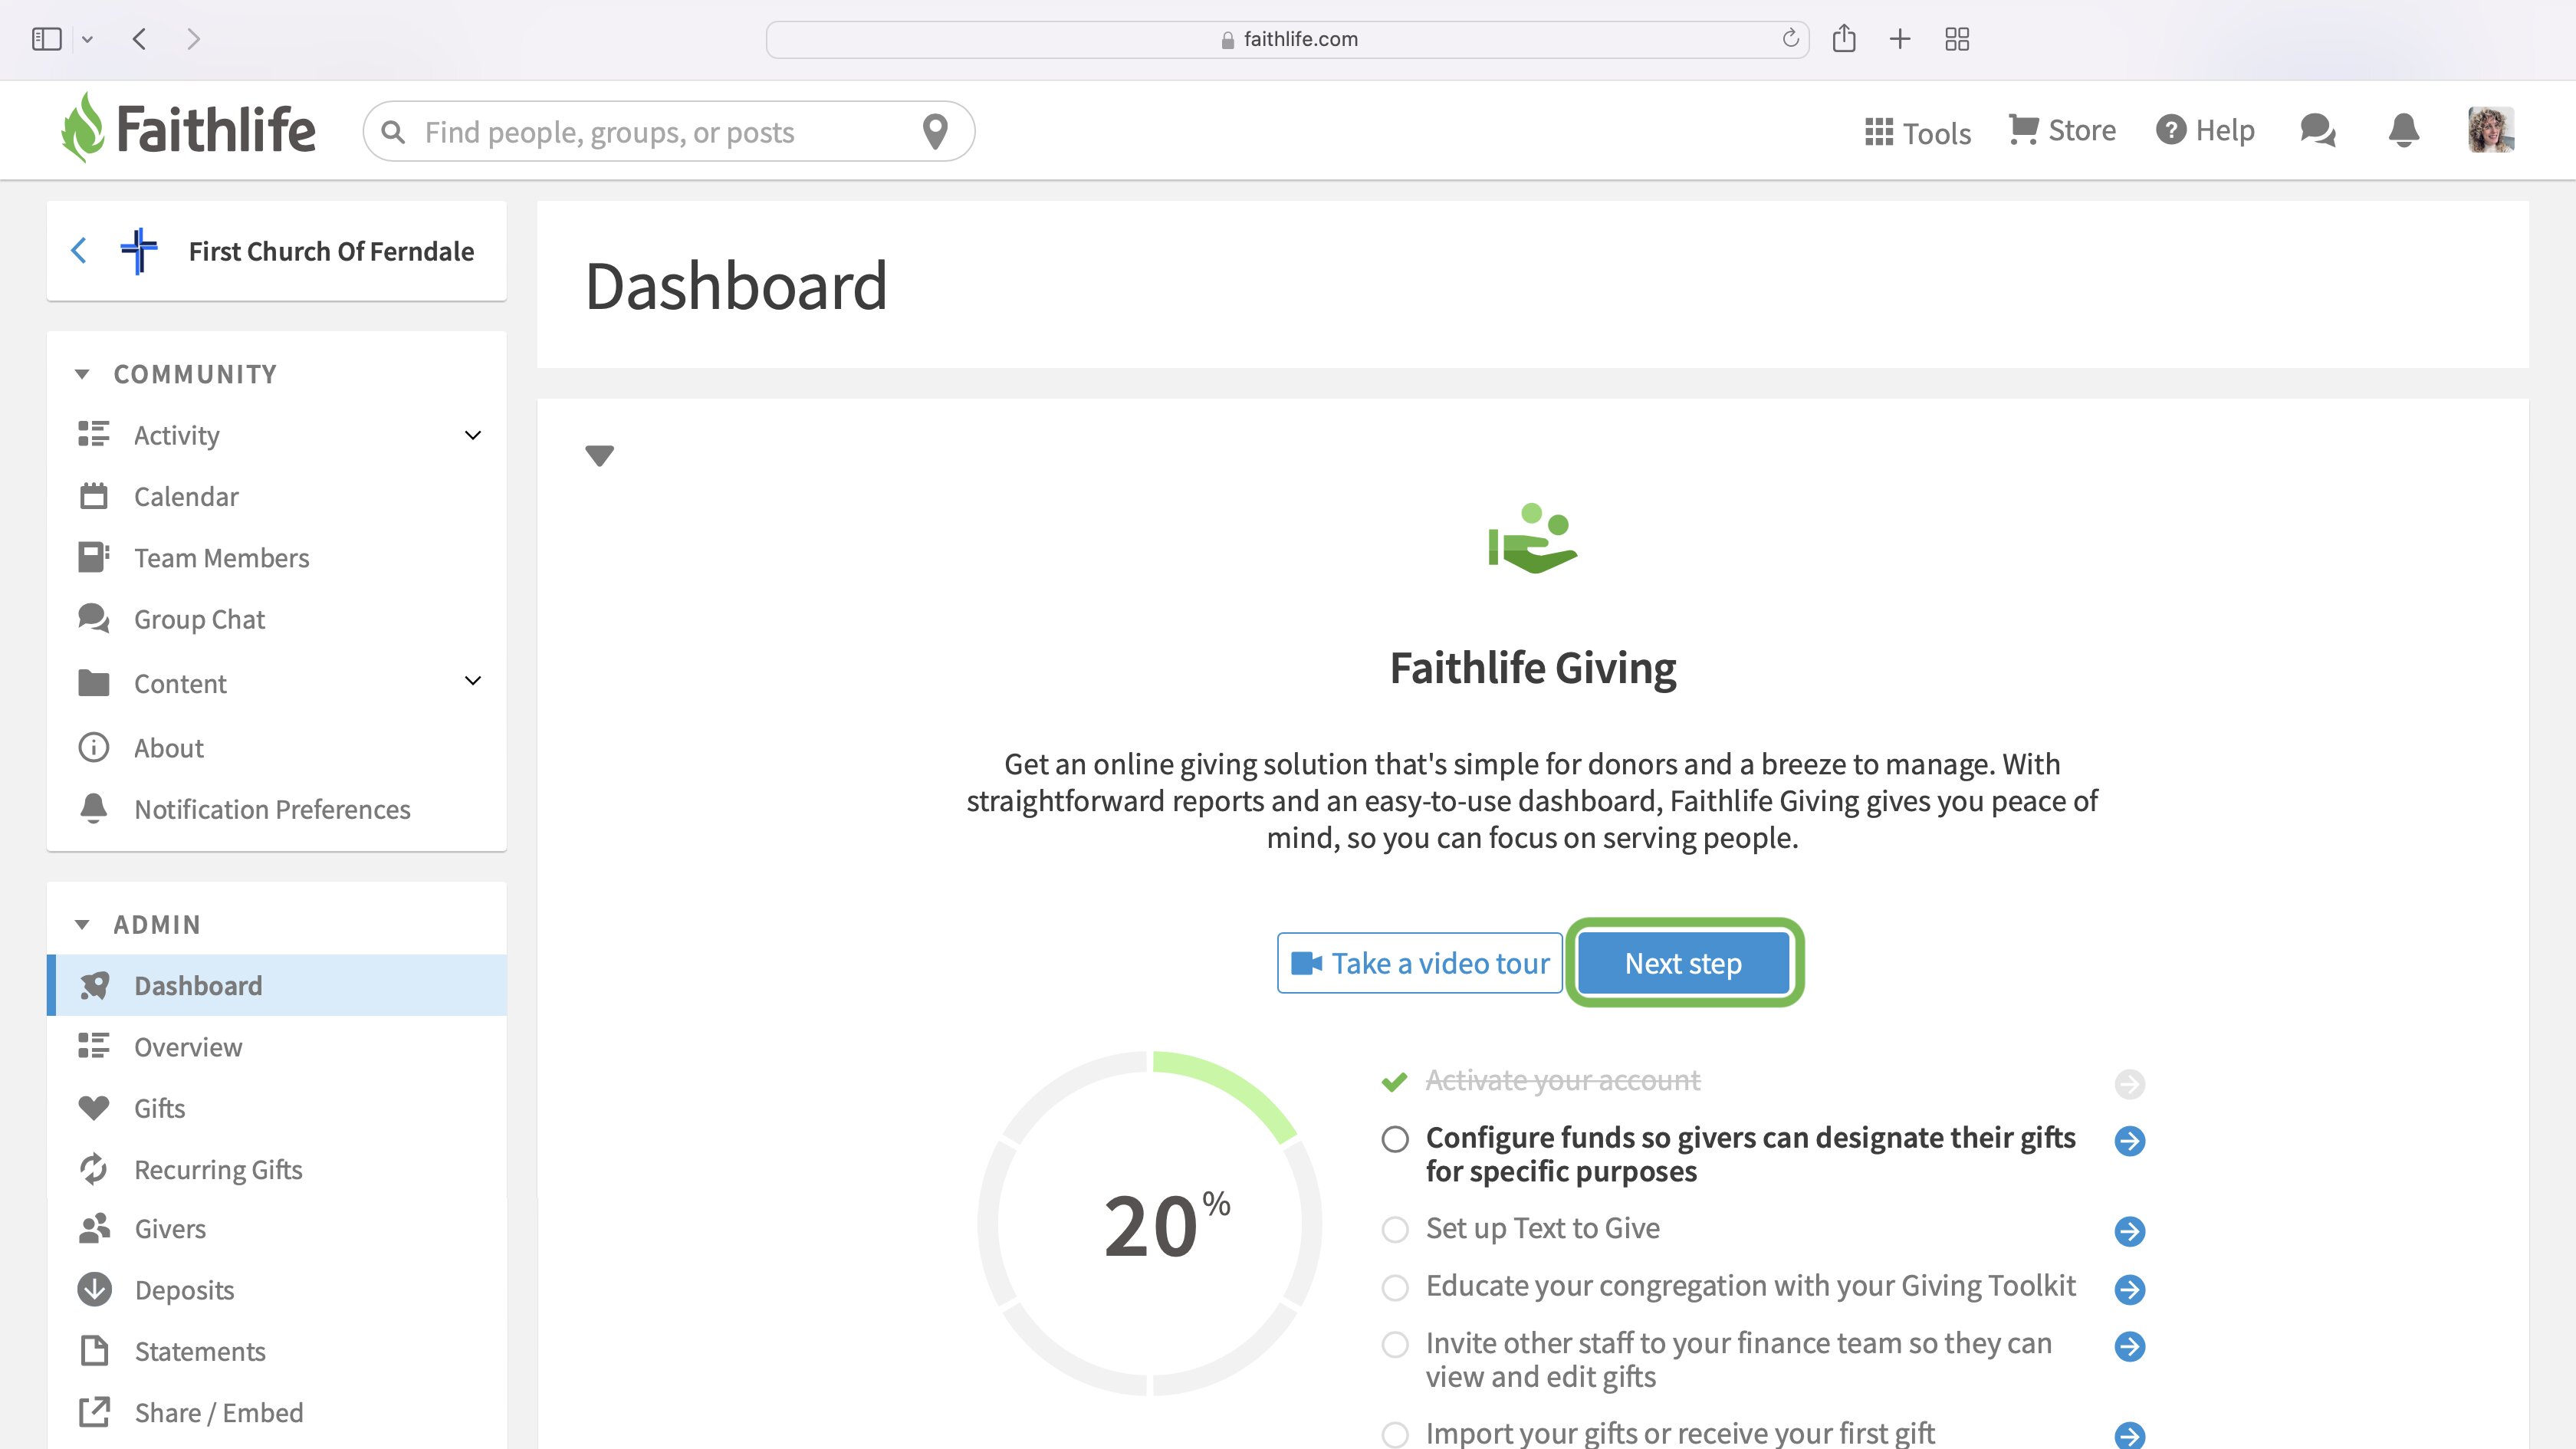Collapse the Faithlife Giving panel triangle
The width and height of the screenshot is (2576, 1449).
[599, 456]
